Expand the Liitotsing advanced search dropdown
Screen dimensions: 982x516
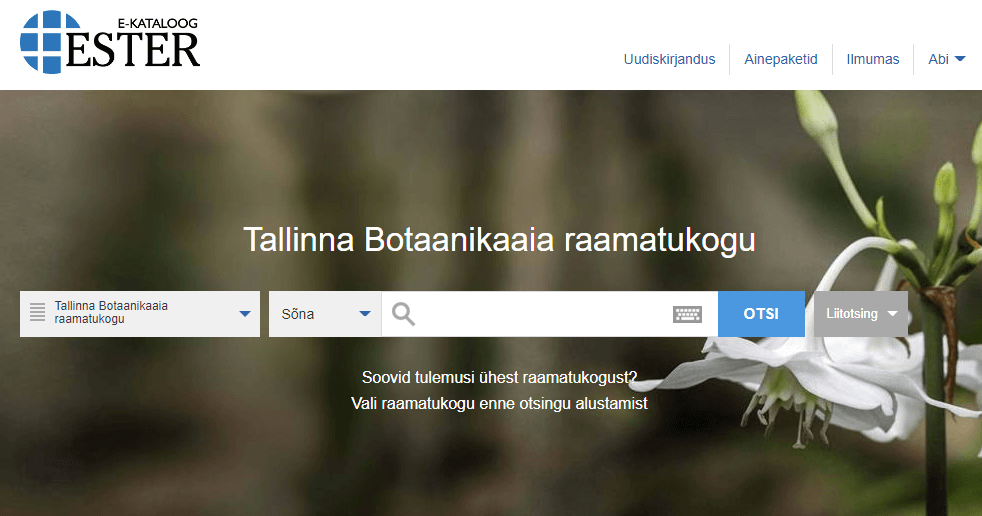(x=861, y=314)
